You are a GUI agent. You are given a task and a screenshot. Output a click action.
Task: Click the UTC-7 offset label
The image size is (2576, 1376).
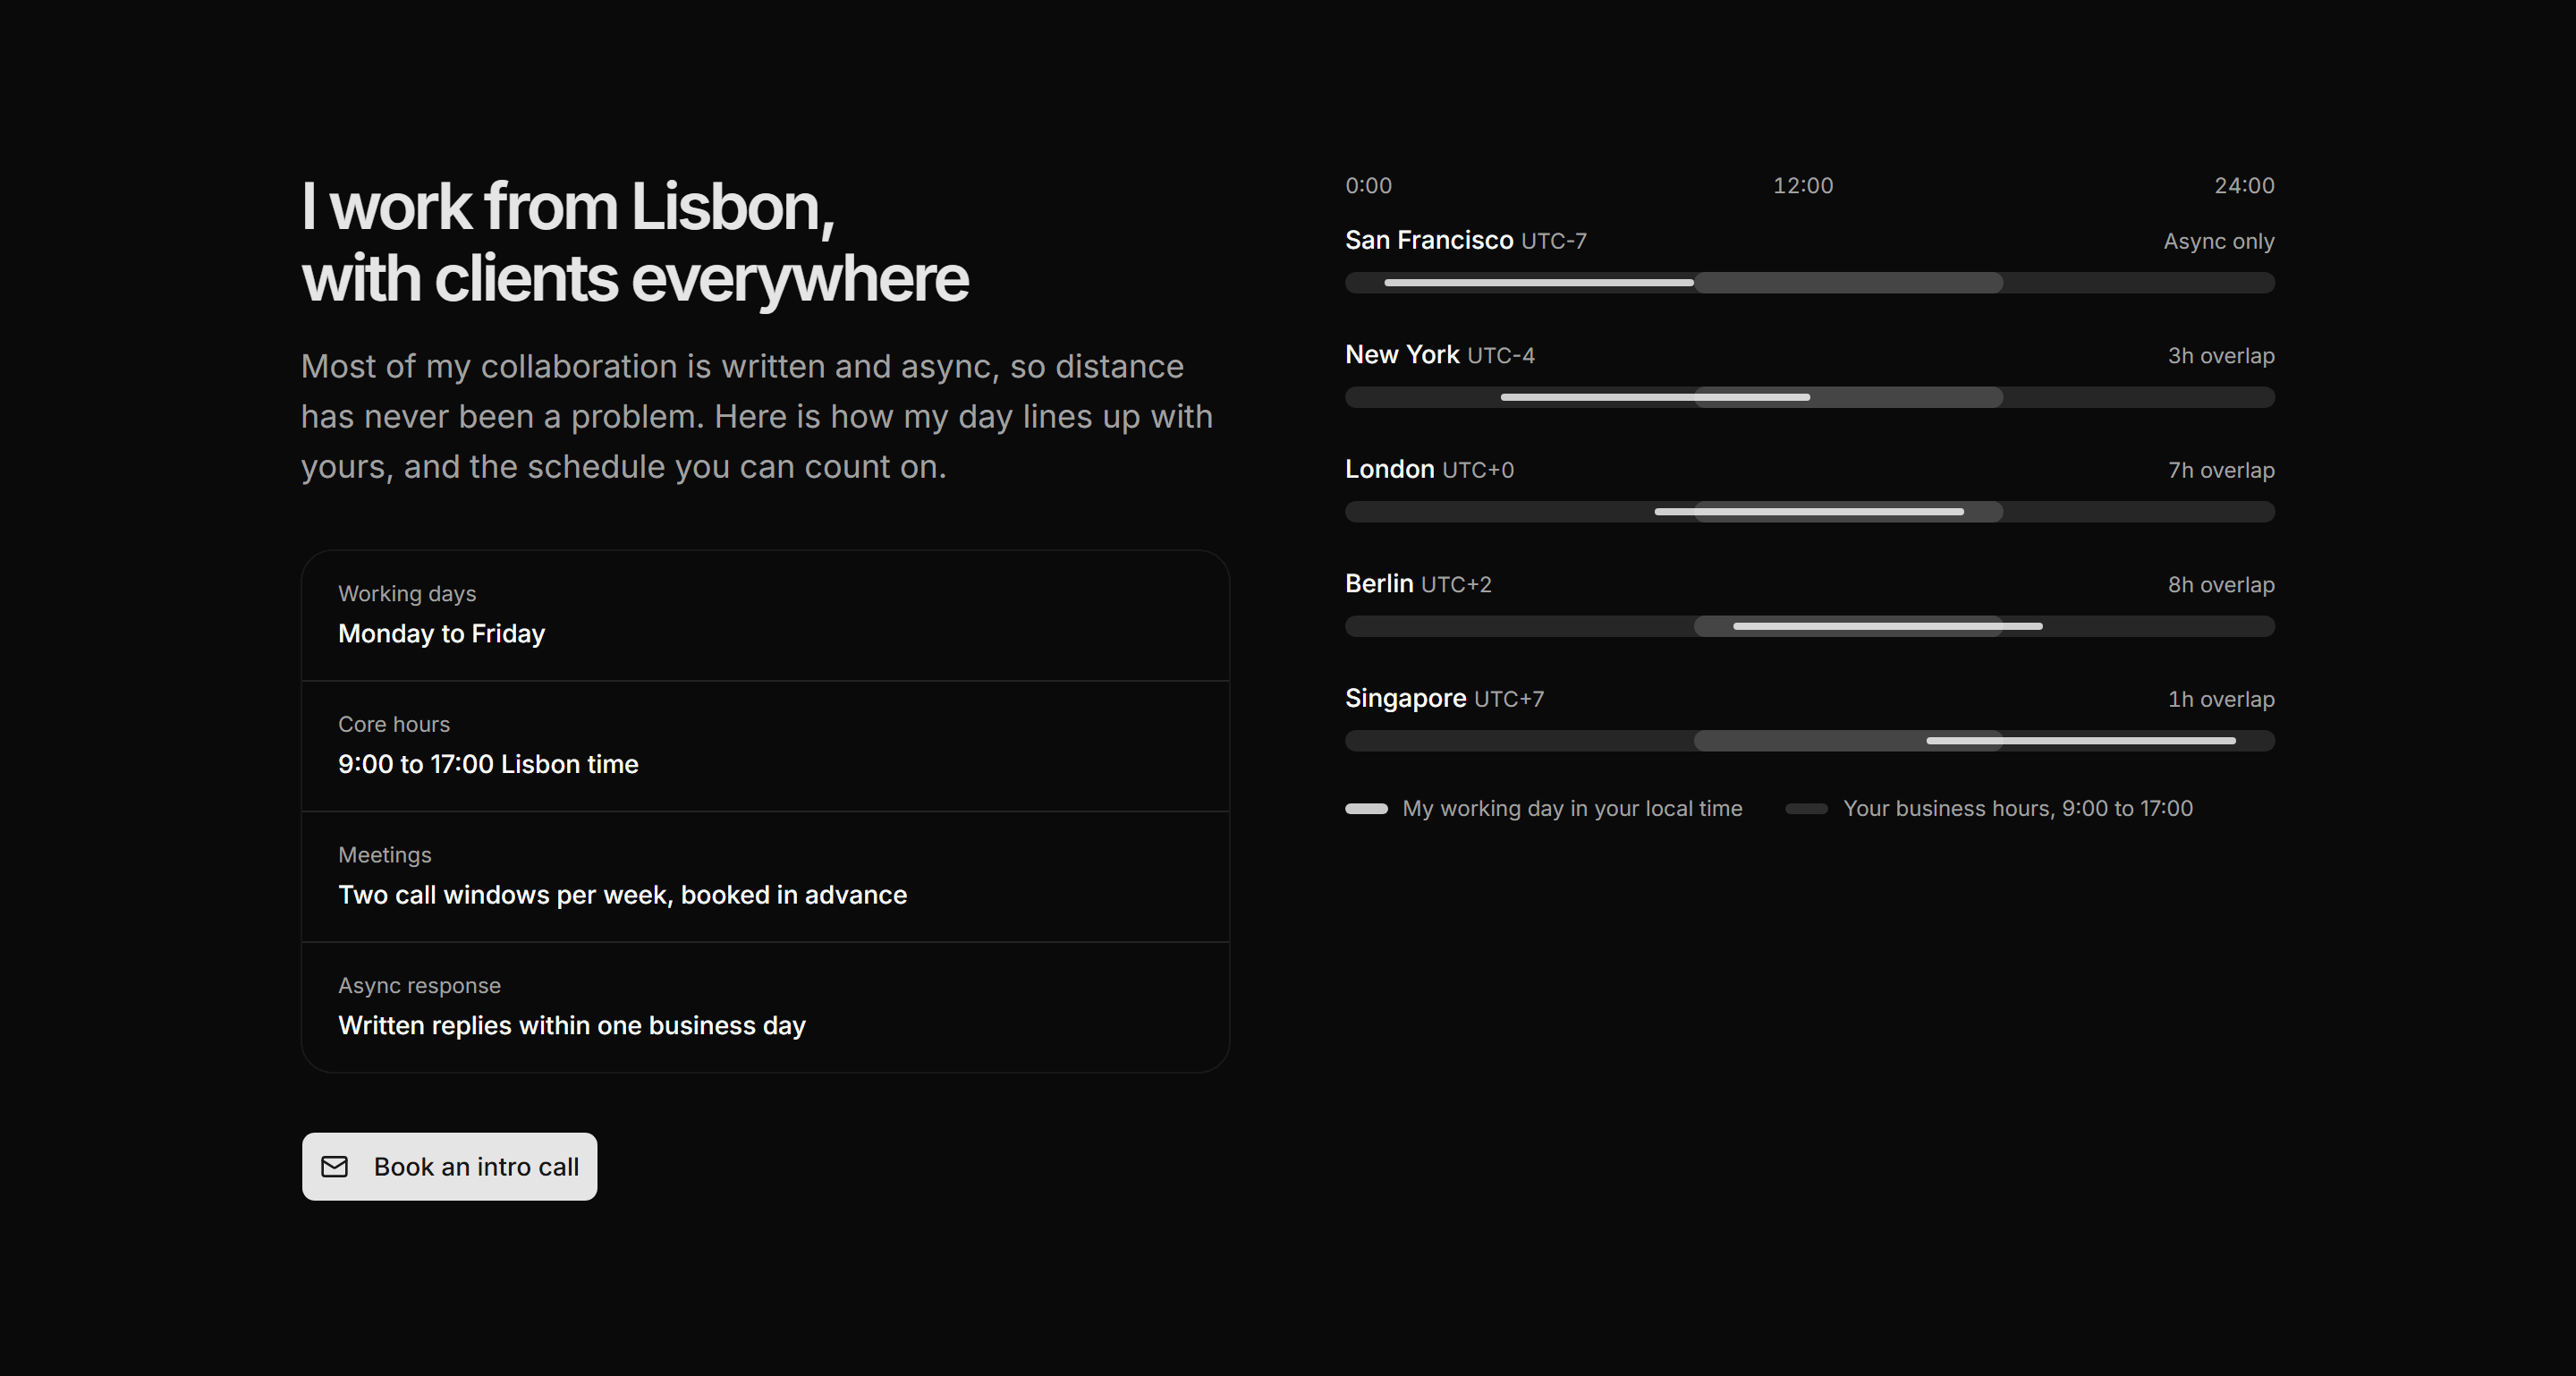(1554, 241)
